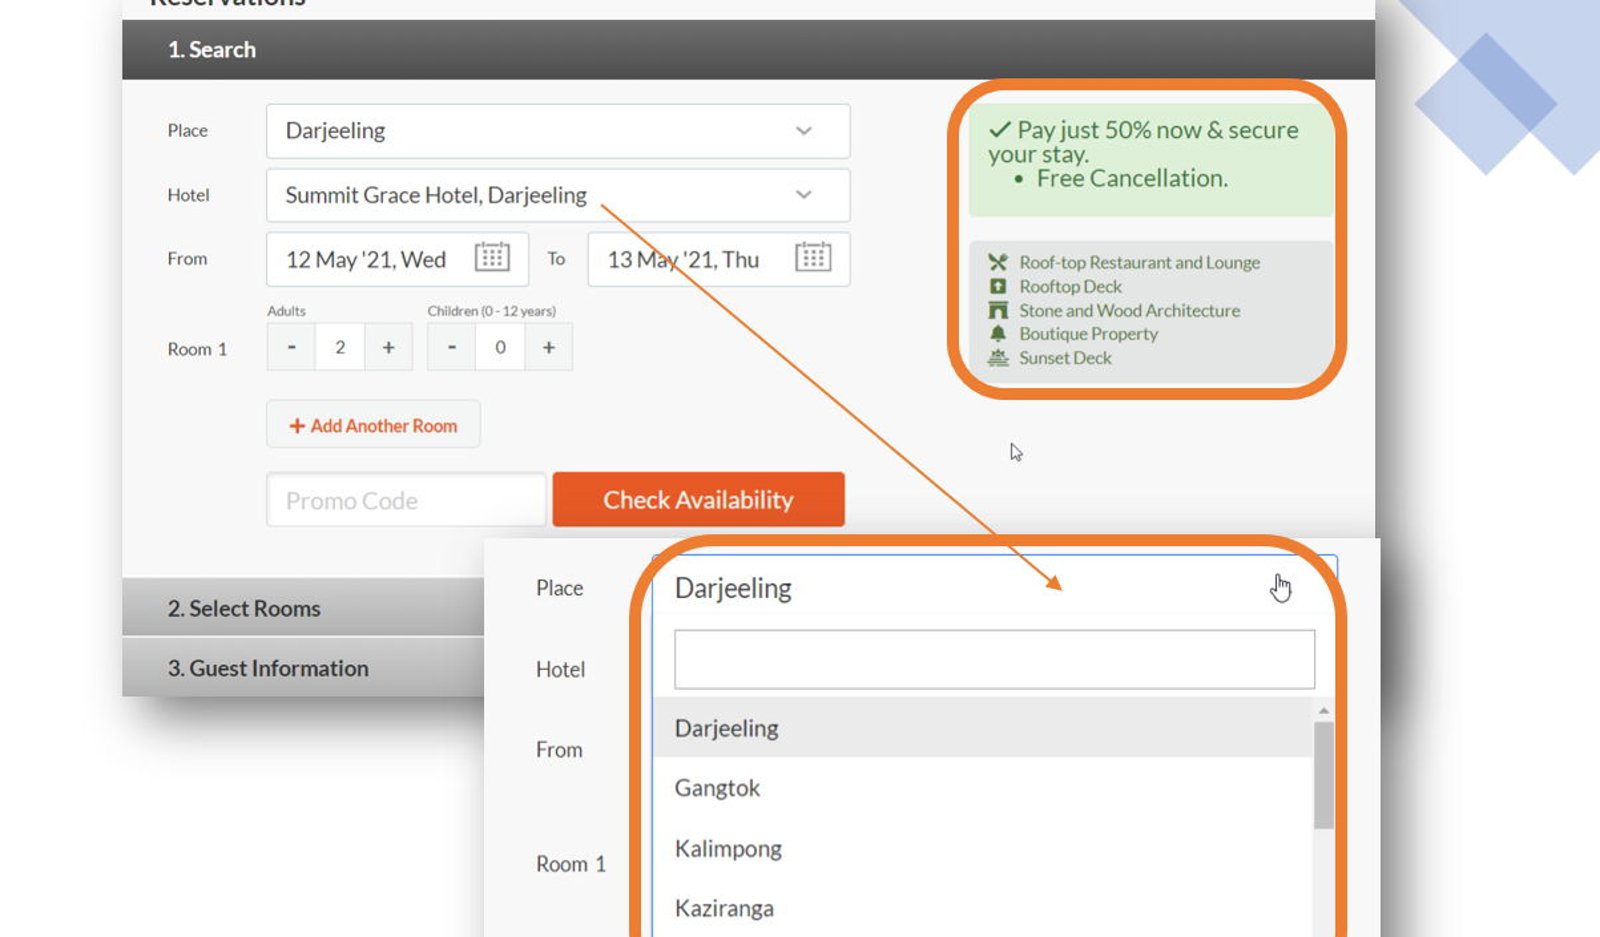1600x937 pixels.
Task: Click the Rooftop Deck amenity icon
Action: [998, 286]
